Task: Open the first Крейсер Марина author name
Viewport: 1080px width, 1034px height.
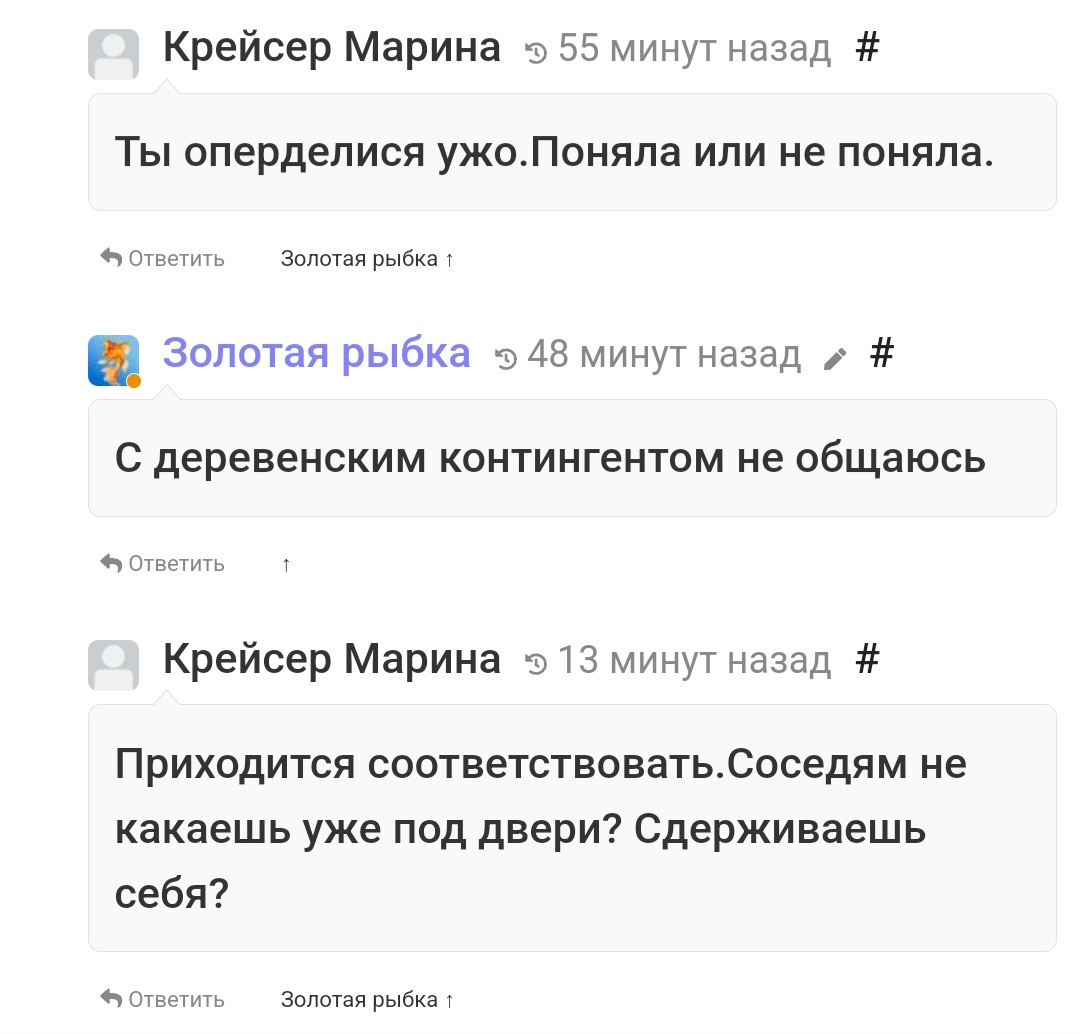Action: click(331, 48)
